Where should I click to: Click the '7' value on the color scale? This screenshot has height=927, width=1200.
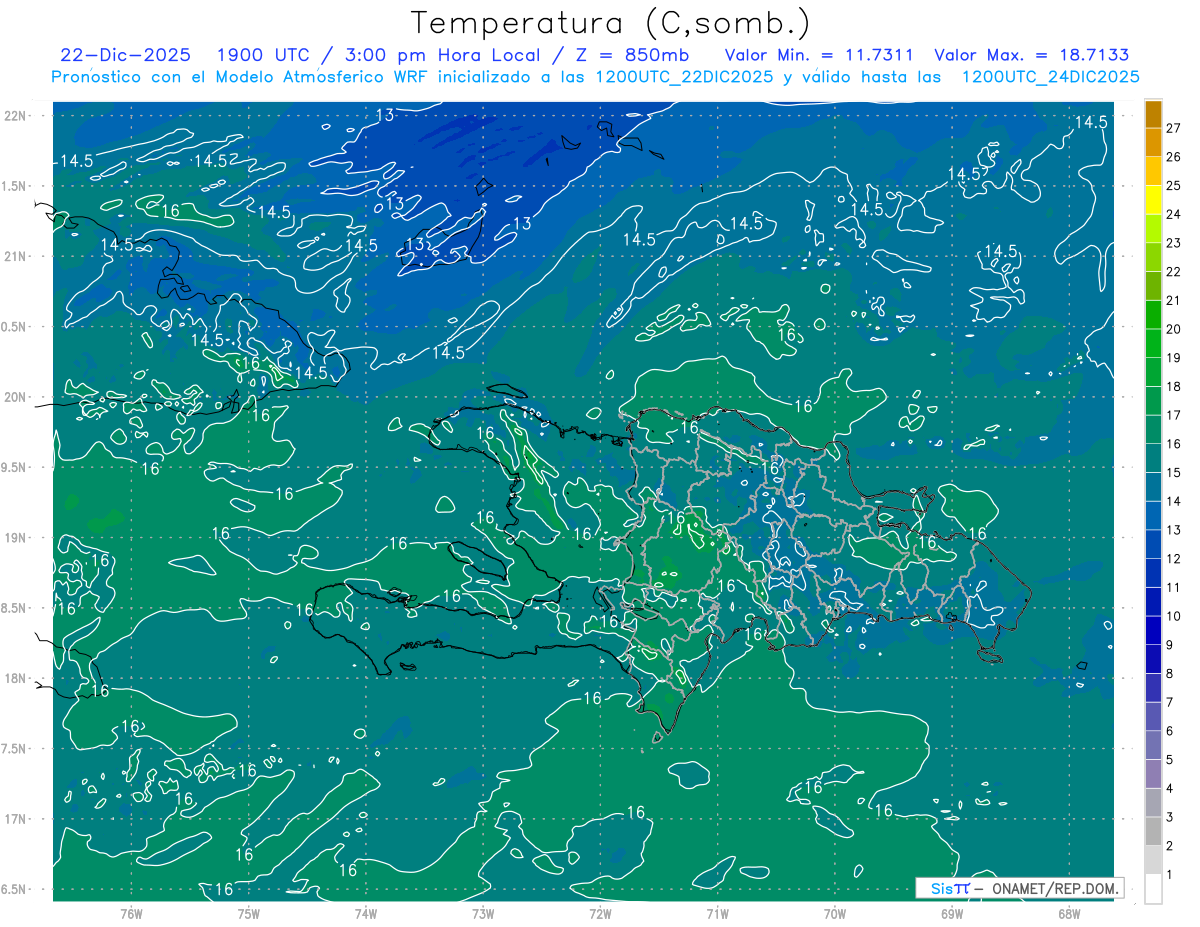coord(1171,703)
